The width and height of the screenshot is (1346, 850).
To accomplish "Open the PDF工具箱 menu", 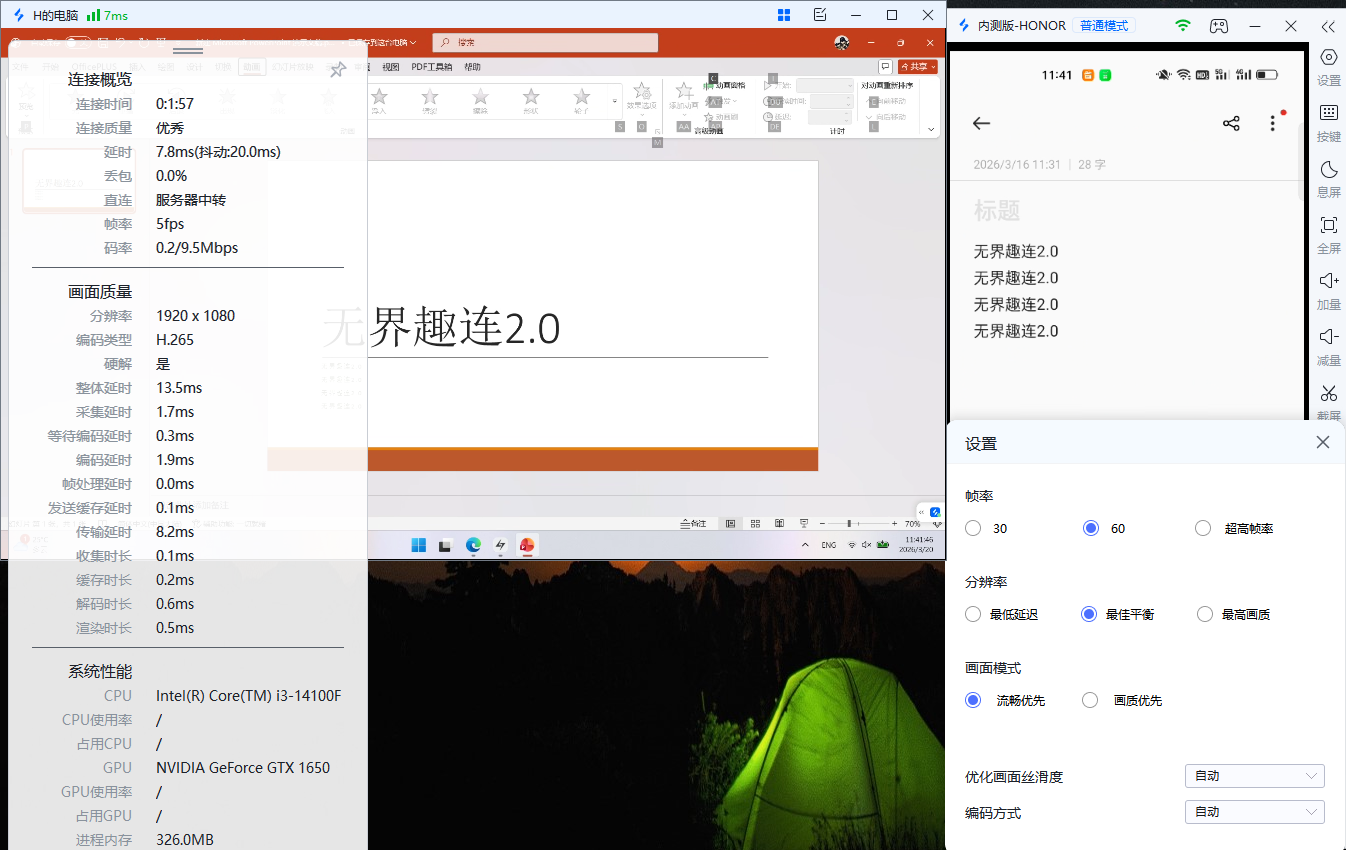I will point(432,68).
